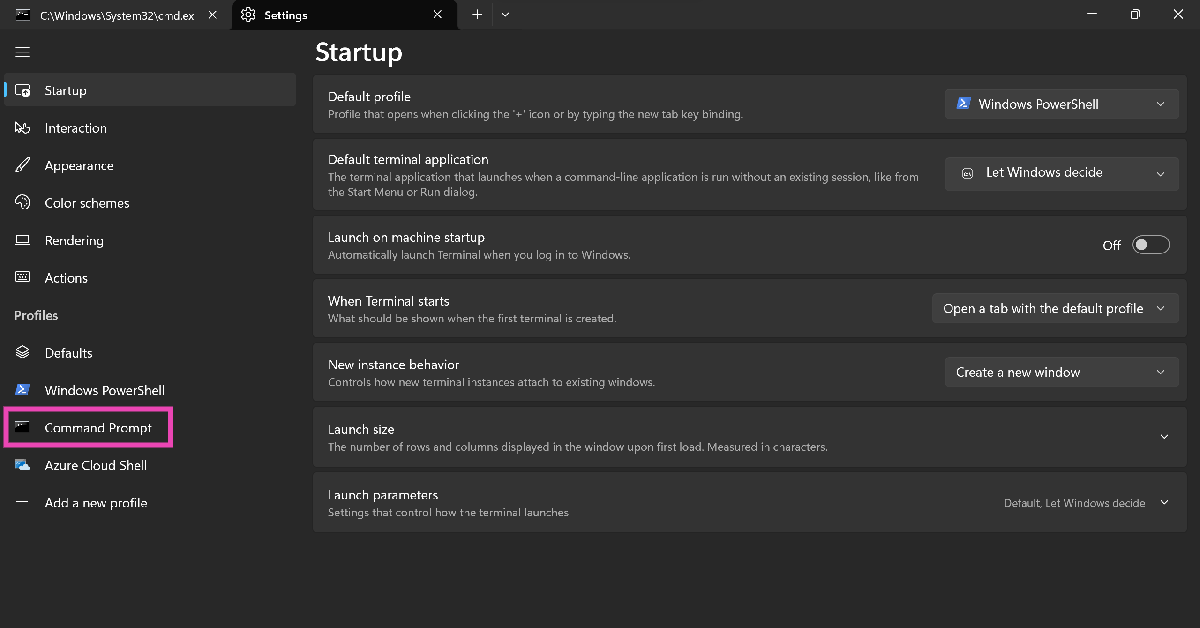Open the new tab dropdown arrow
1200x628 pixels.
coord(505,15)
